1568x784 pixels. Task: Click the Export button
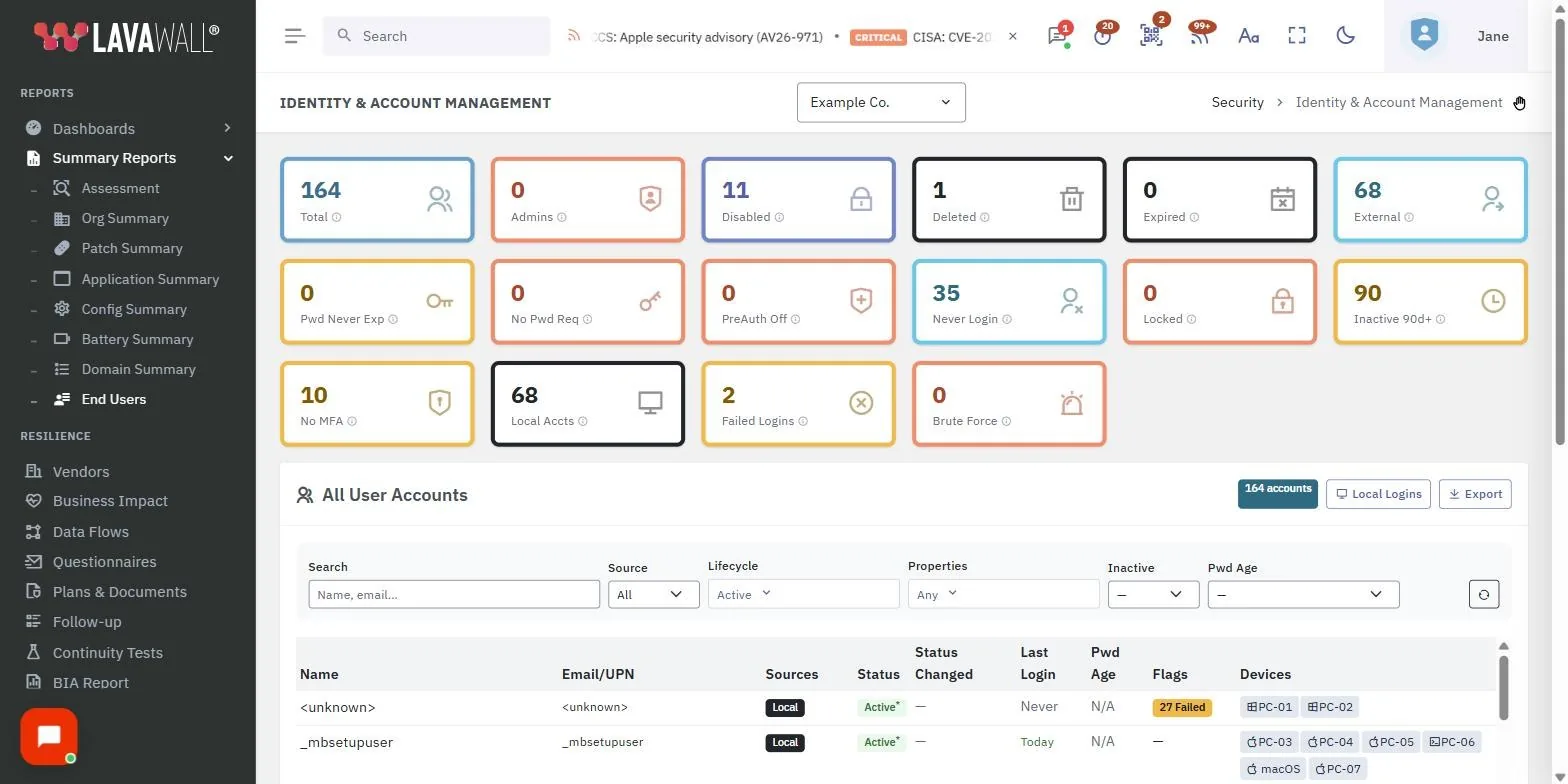click(1475, 494)
